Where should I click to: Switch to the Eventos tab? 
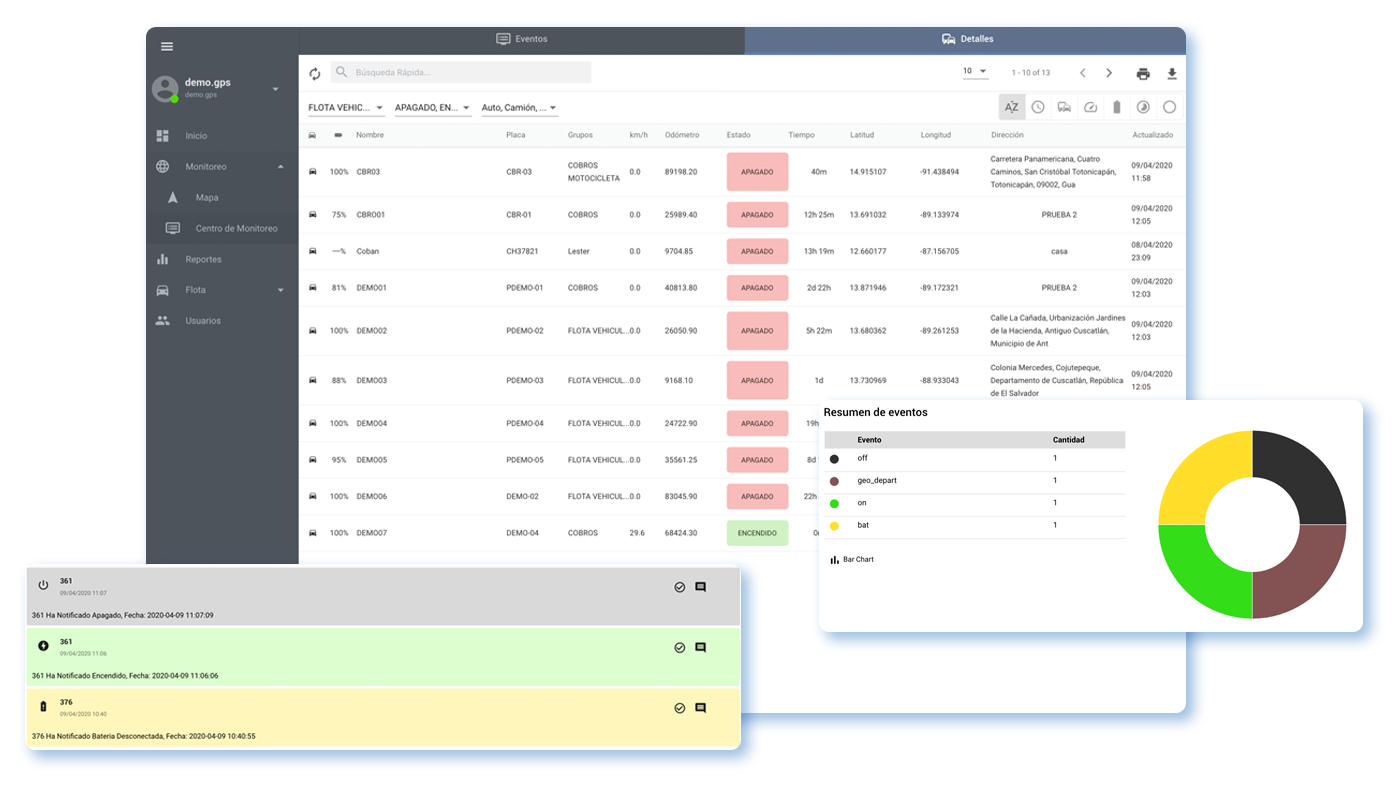tap(522, 40)
